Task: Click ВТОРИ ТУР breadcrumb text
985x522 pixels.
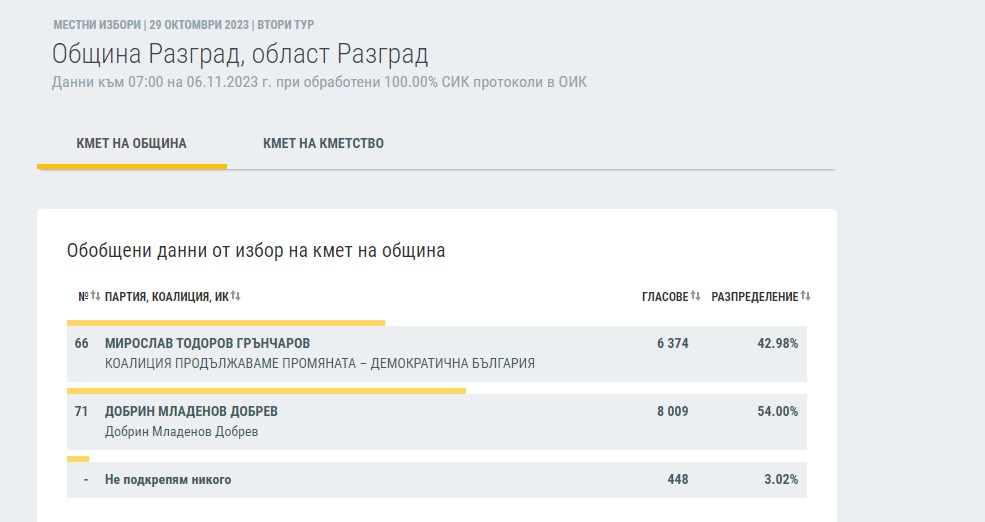Action: tap(285, 24)
